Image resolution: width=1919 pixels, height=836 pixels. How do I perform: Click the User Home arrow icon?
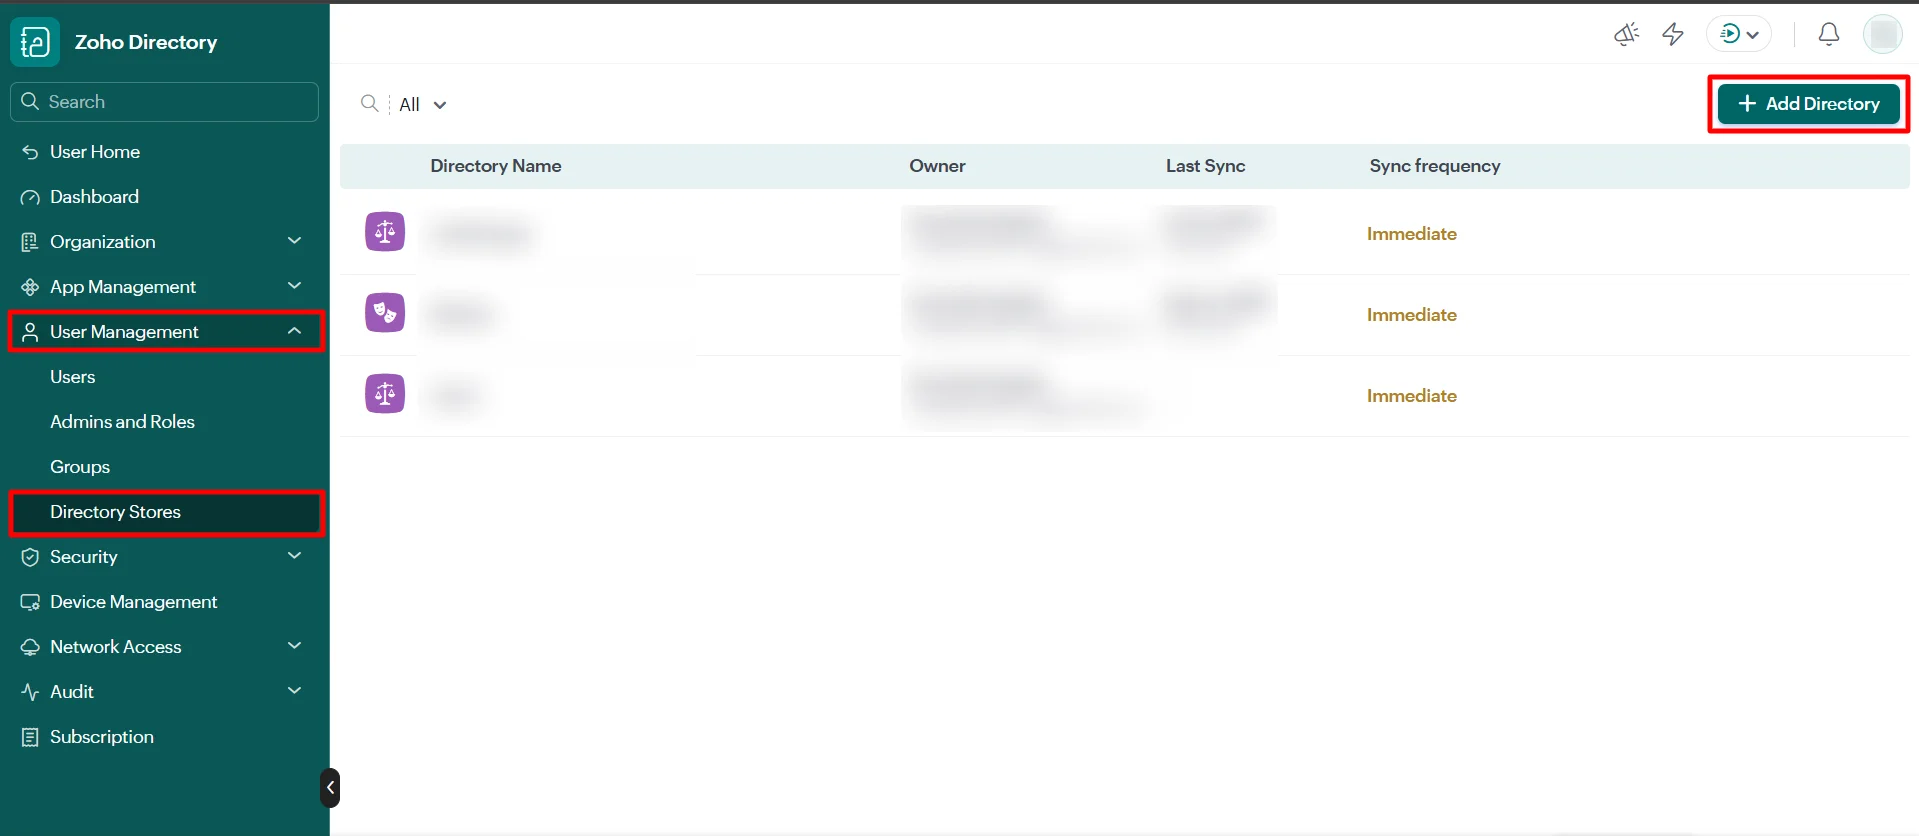point(30,152)
